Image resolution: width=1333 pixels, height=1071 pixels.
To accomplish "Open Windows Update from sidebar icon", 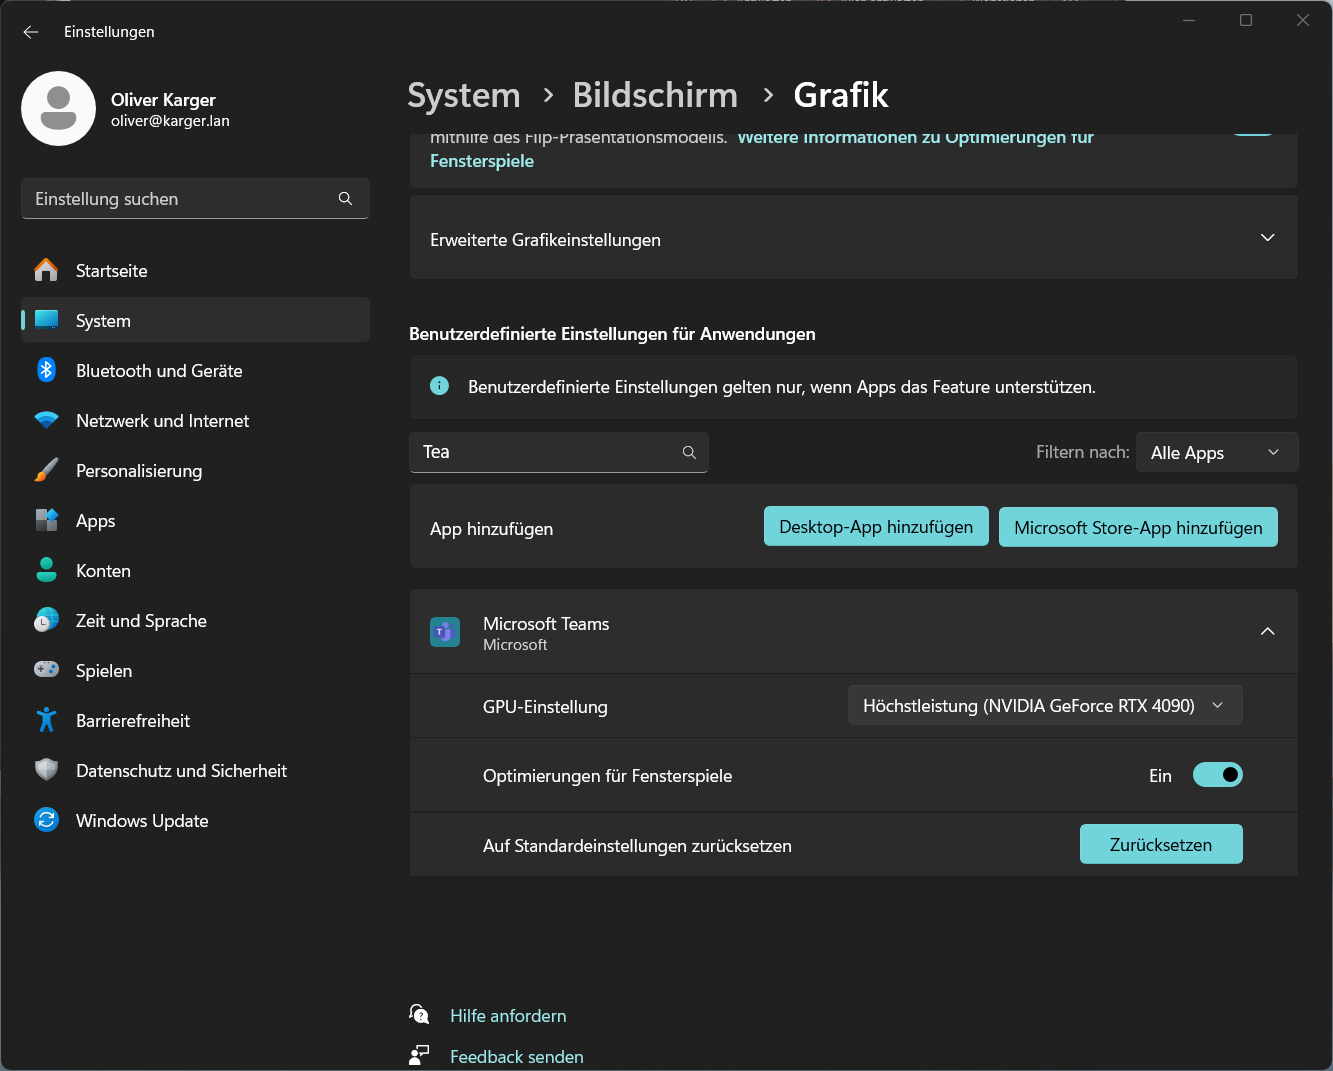I will tap(46, 820).
